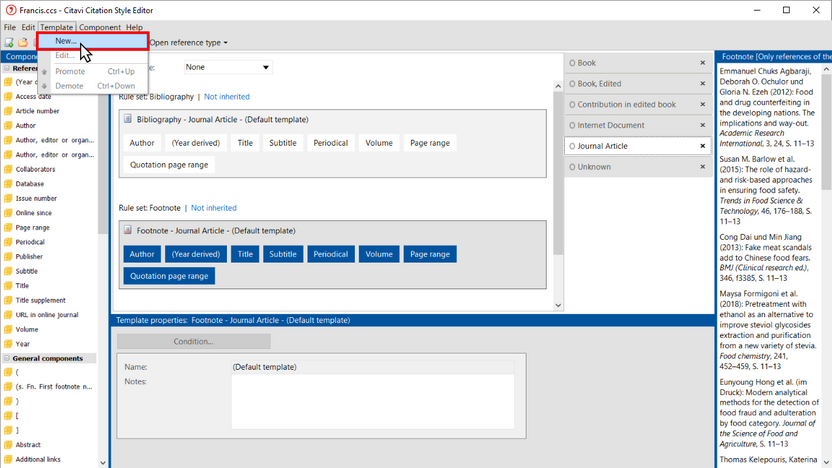The image size is (832, 468).
Task: Close the Unknown reference type tab
Action: 703,167
